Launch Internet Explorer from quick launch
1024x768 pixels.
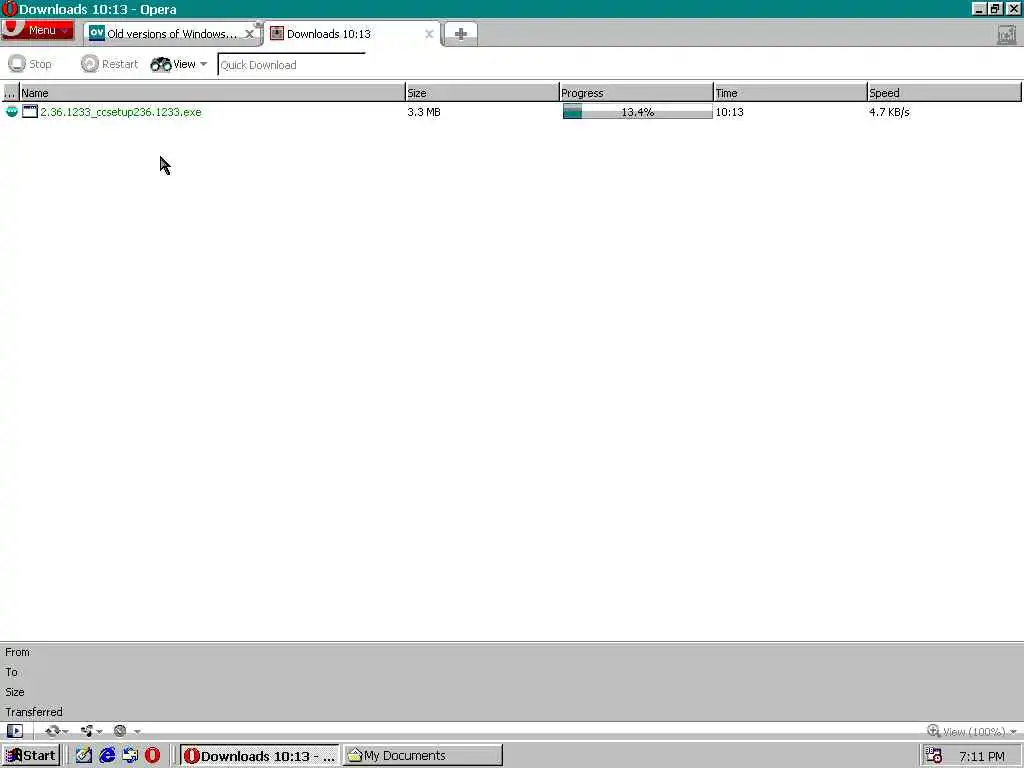tap(107, 756)
